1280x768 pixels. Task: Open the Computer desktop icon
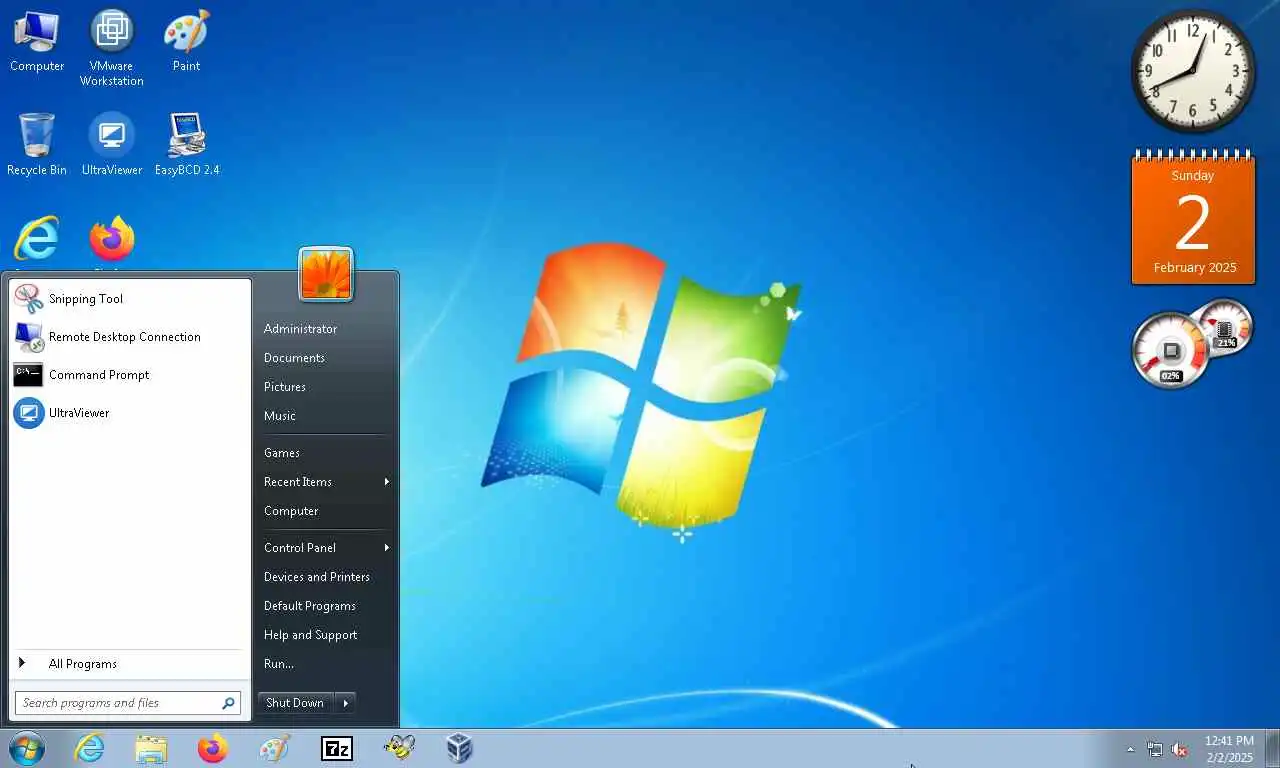click(37, 40)
